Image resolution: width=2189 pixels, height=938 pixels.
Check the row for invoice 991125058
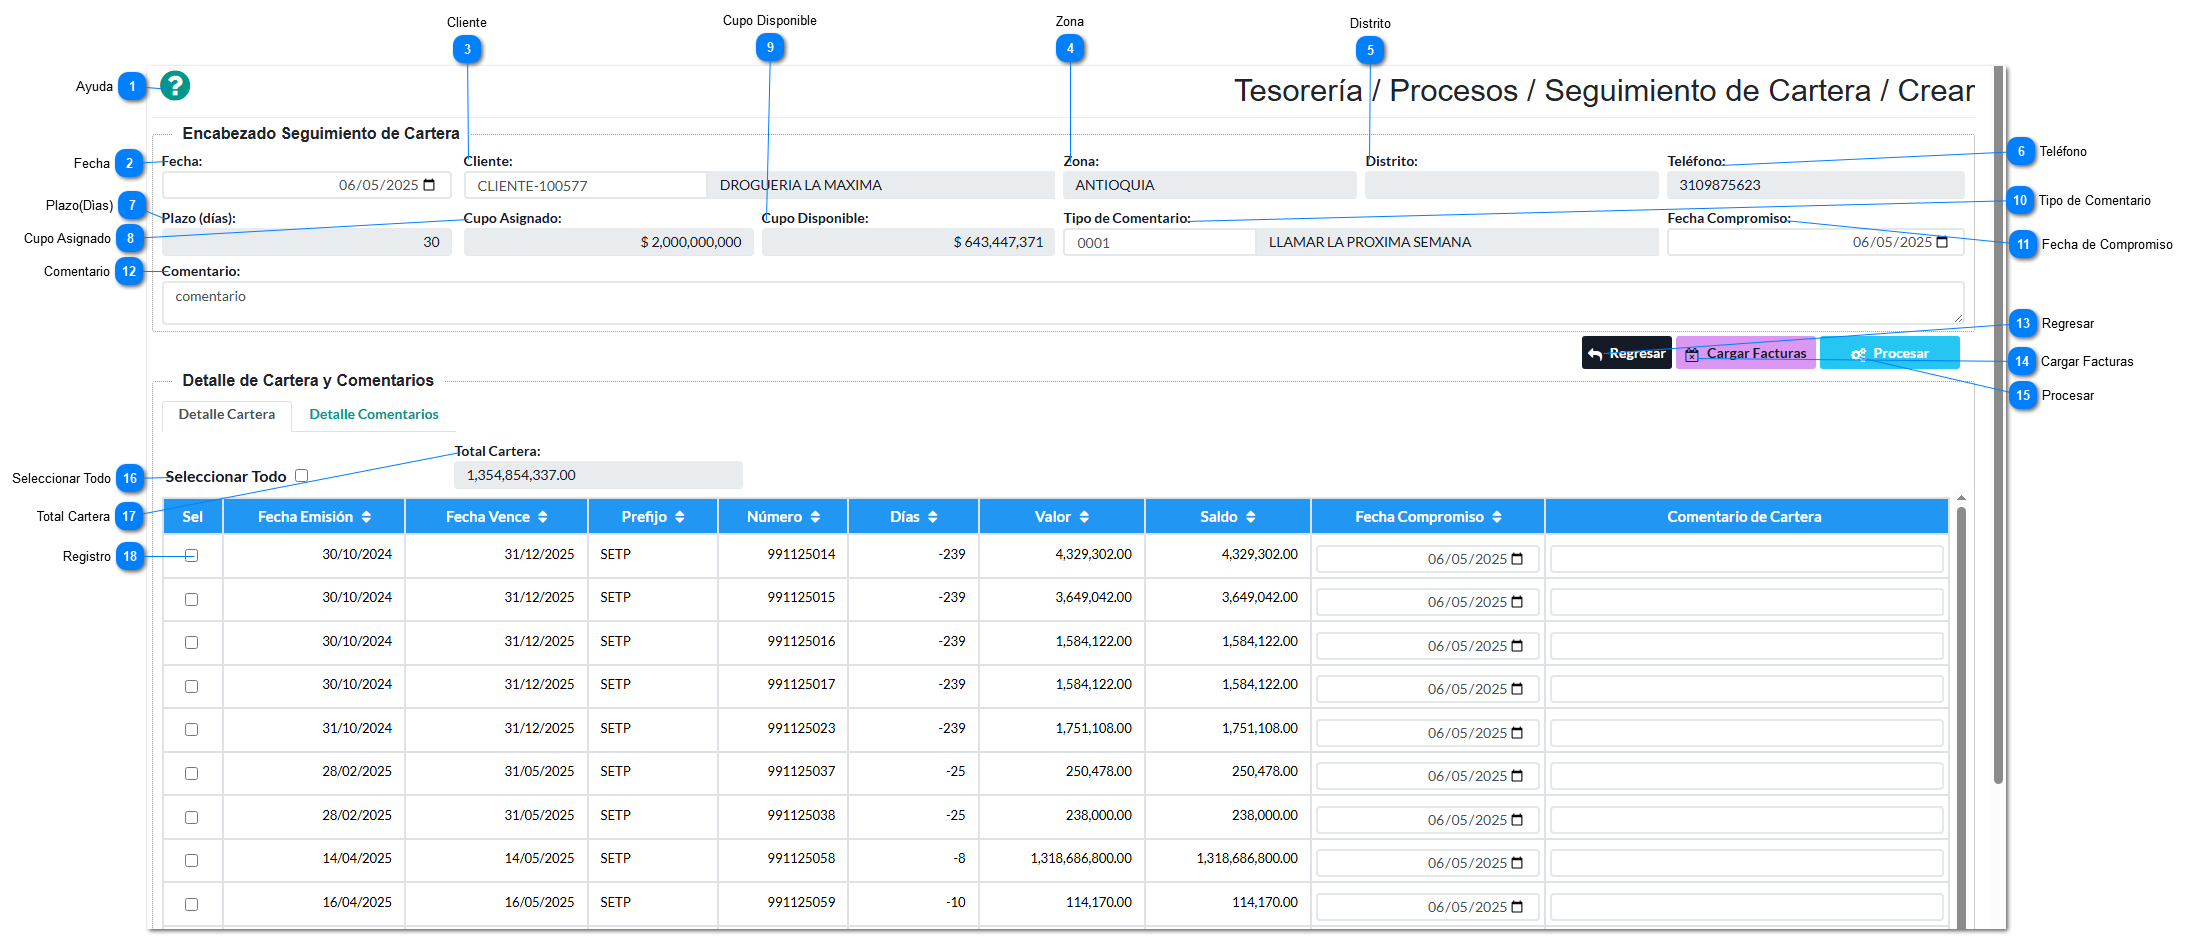pos(192,860)
